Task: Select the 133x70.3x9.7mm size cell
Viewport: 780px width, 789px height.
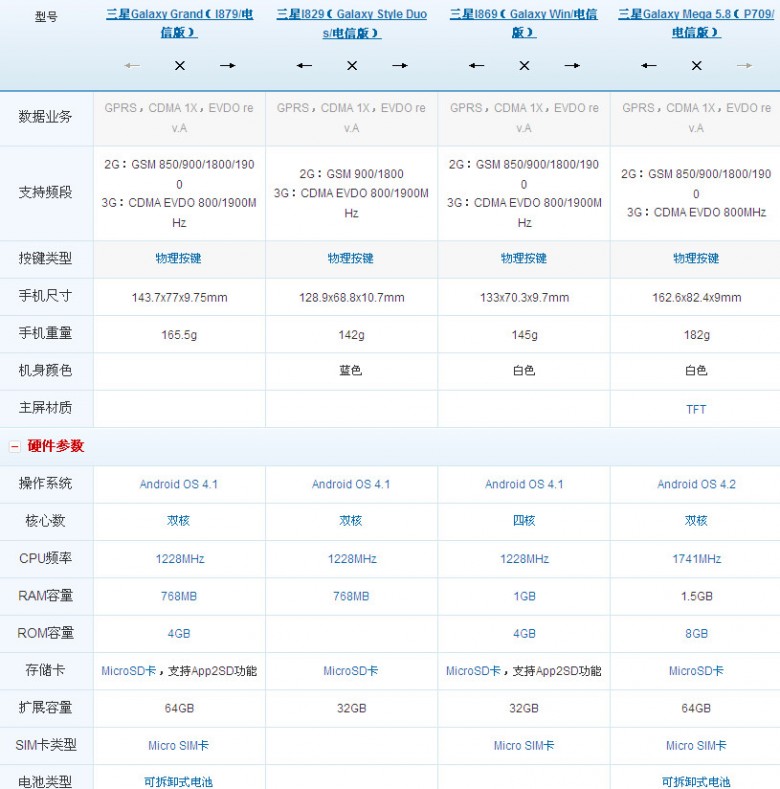Action: [x=524, y=298]
